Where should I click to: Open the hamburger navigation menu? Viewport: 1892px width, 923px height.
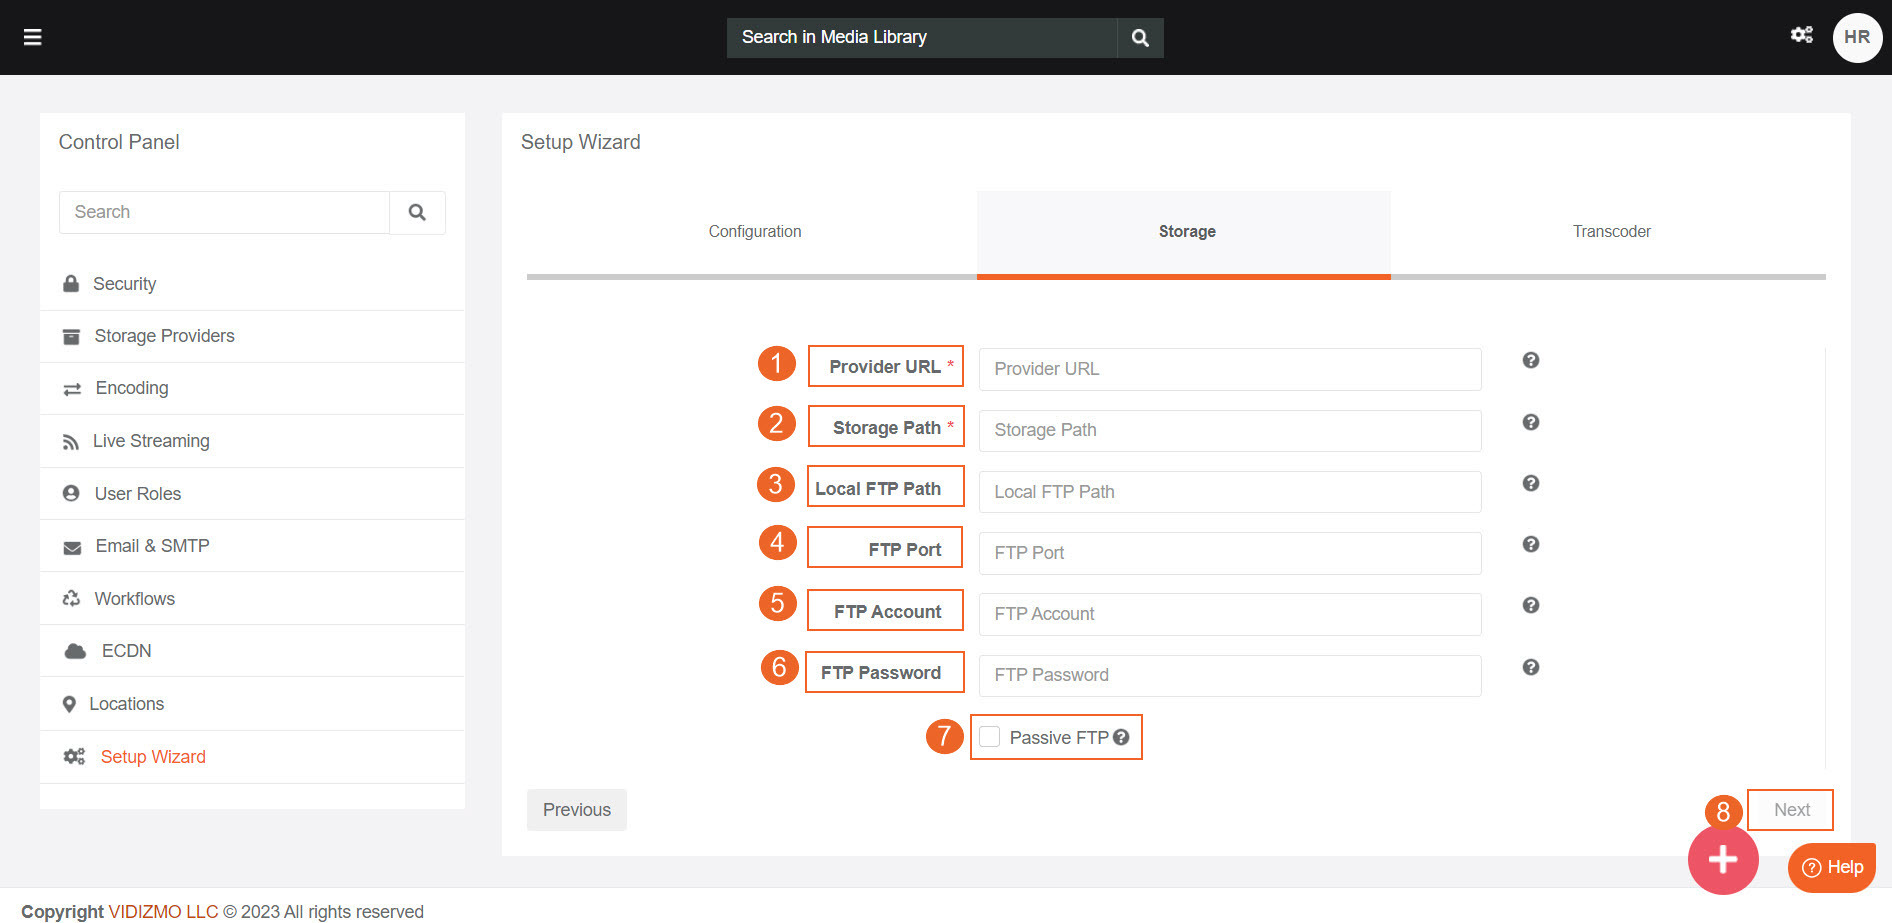click(32, 37)
